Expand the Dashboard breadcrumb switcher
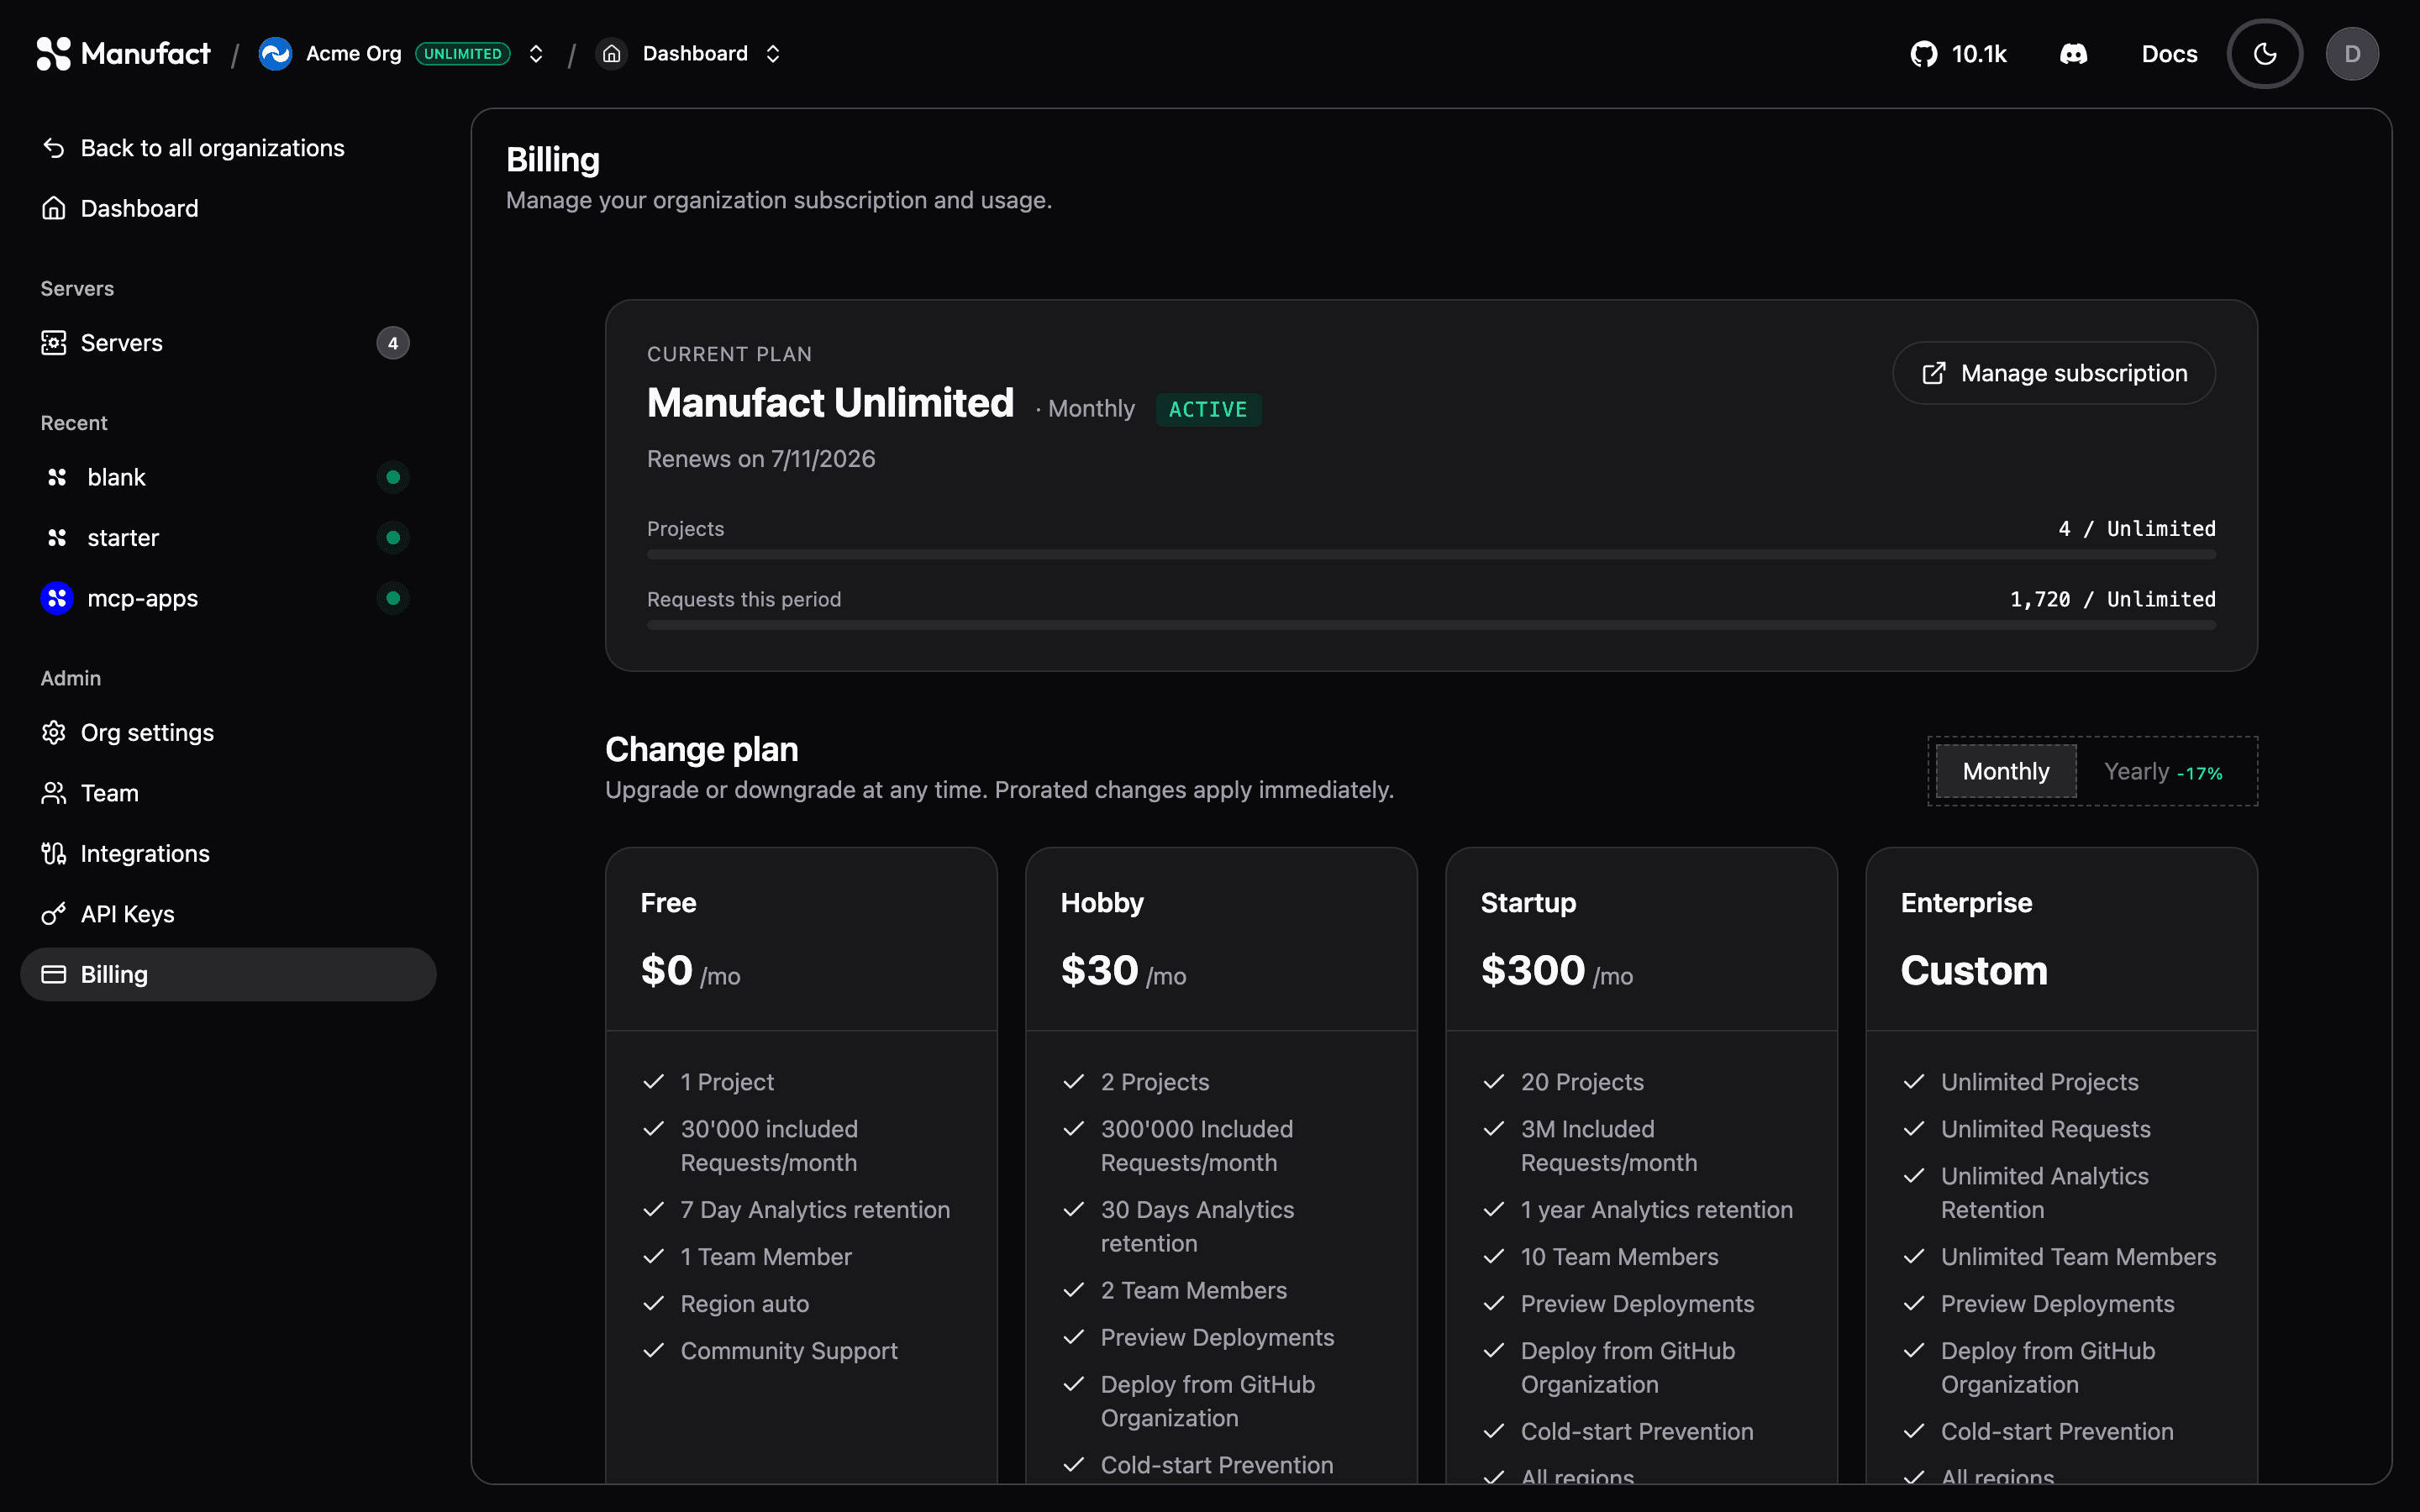2420x1512 pixels. (x=773, y=54)
